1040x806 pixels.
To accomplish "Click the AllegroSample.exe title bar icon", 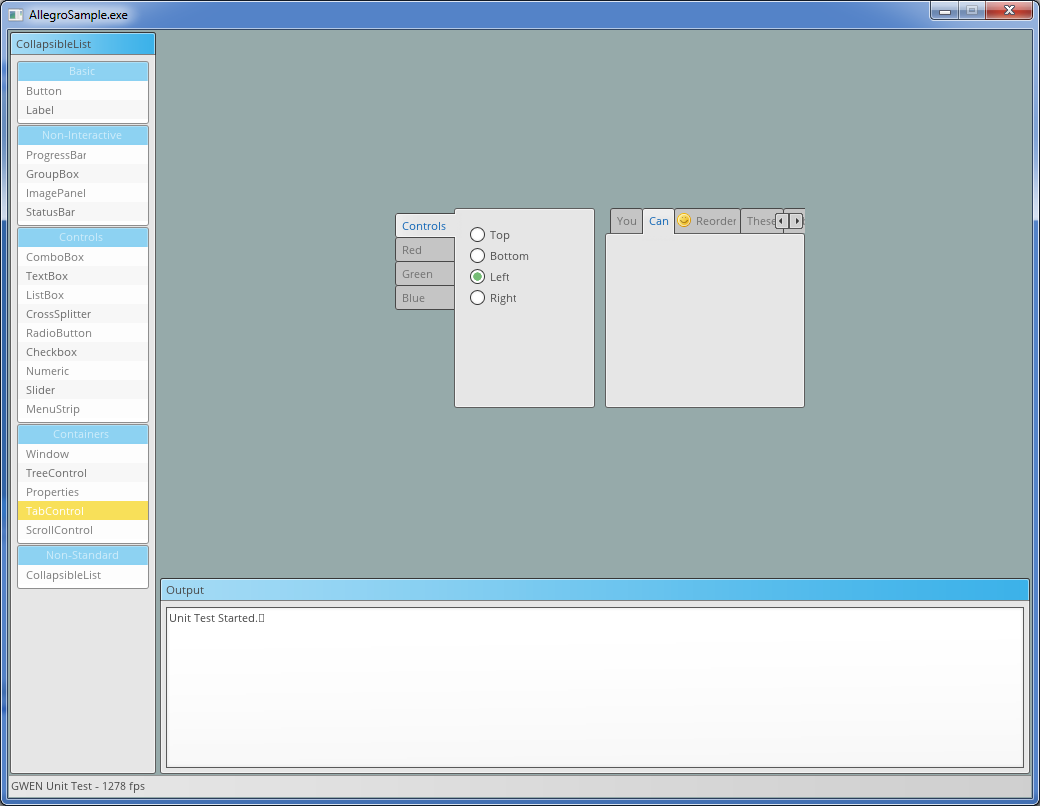I will tap(16, 15).
